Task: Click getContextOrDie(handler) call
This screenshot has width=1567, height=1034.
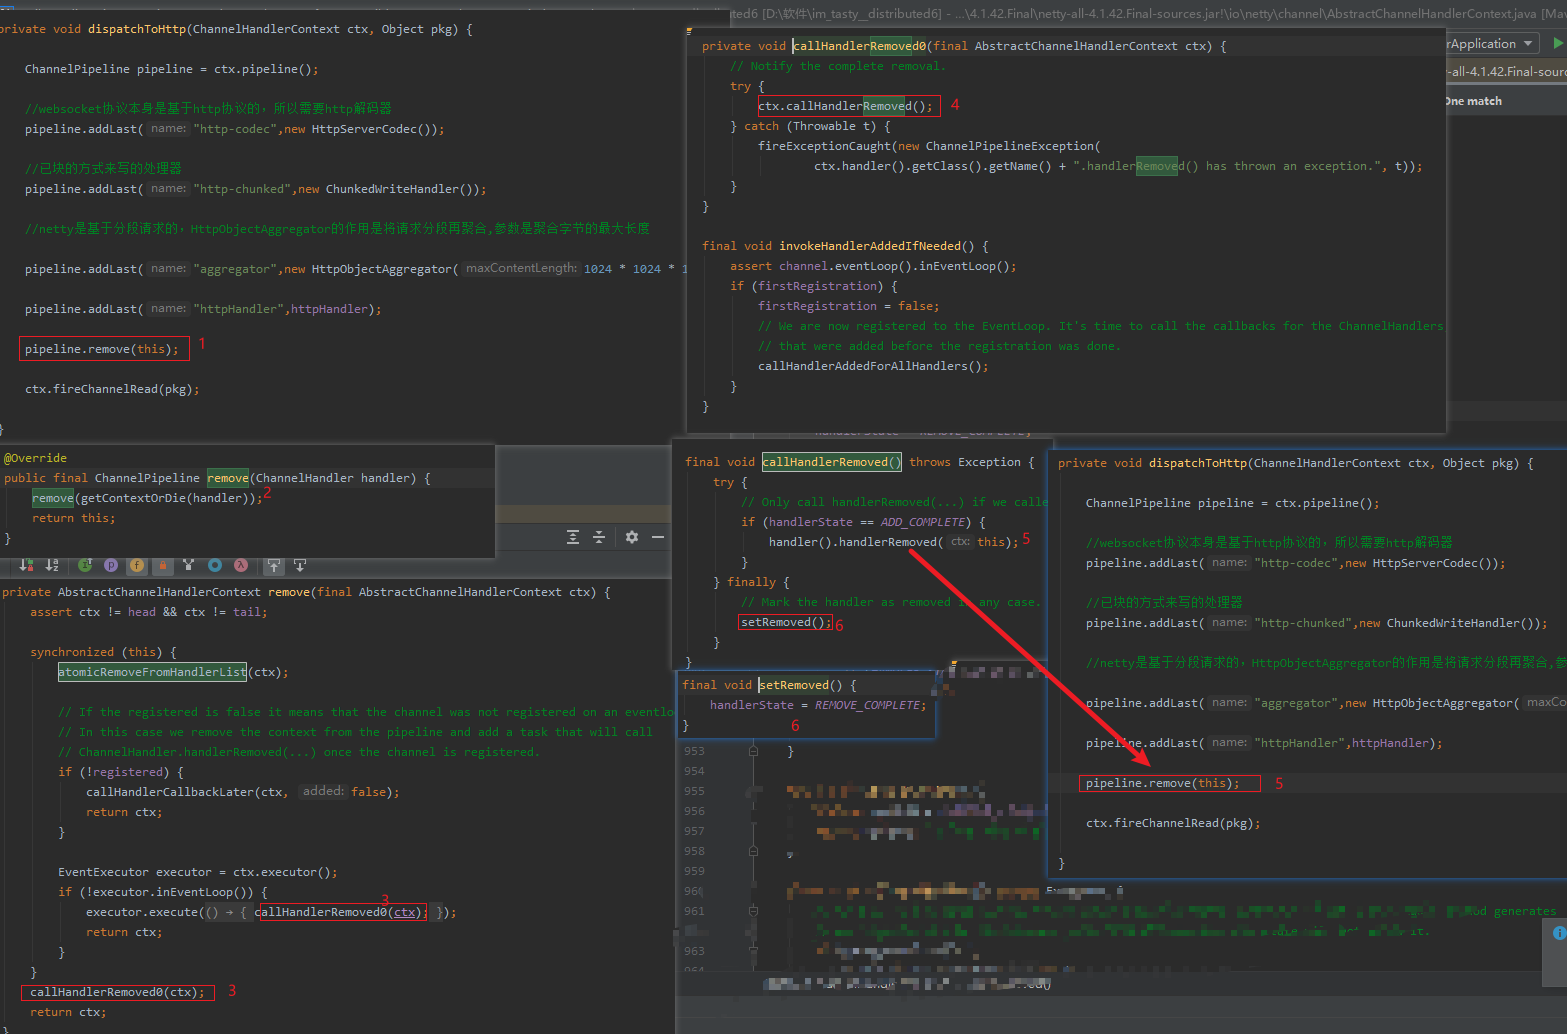Action: click(x=167, y=498)
